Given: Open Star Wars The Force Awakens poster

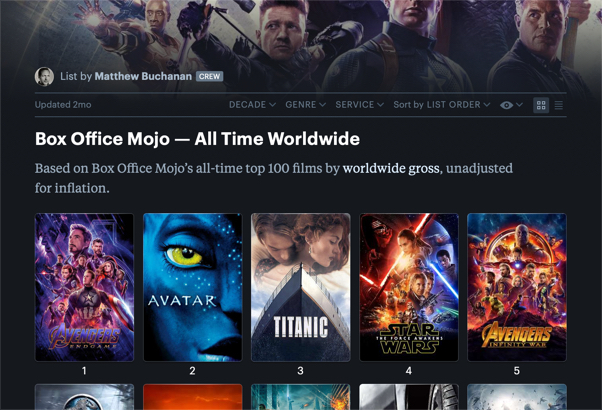Looking at the screenshot, I should point(409,287).
